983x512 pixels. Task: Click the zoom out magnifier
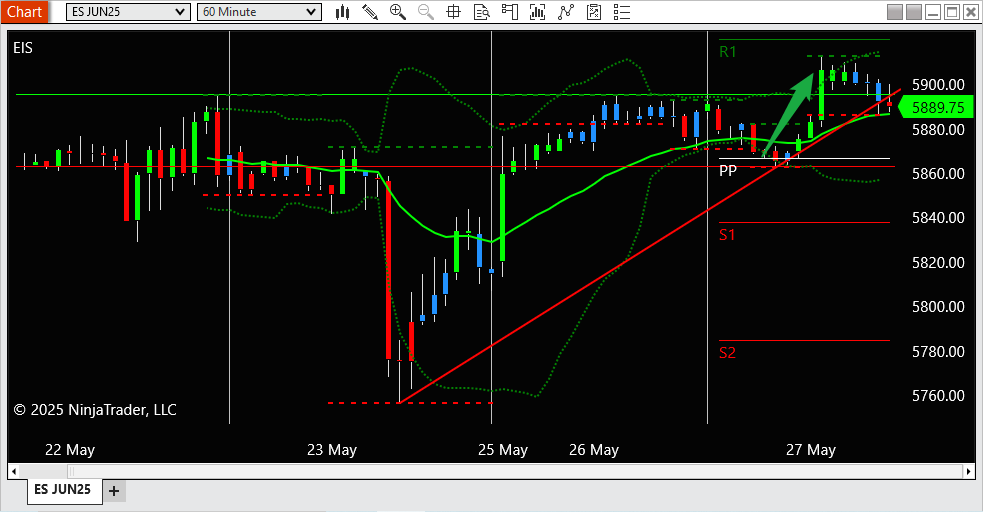click(x=426, y=12)
